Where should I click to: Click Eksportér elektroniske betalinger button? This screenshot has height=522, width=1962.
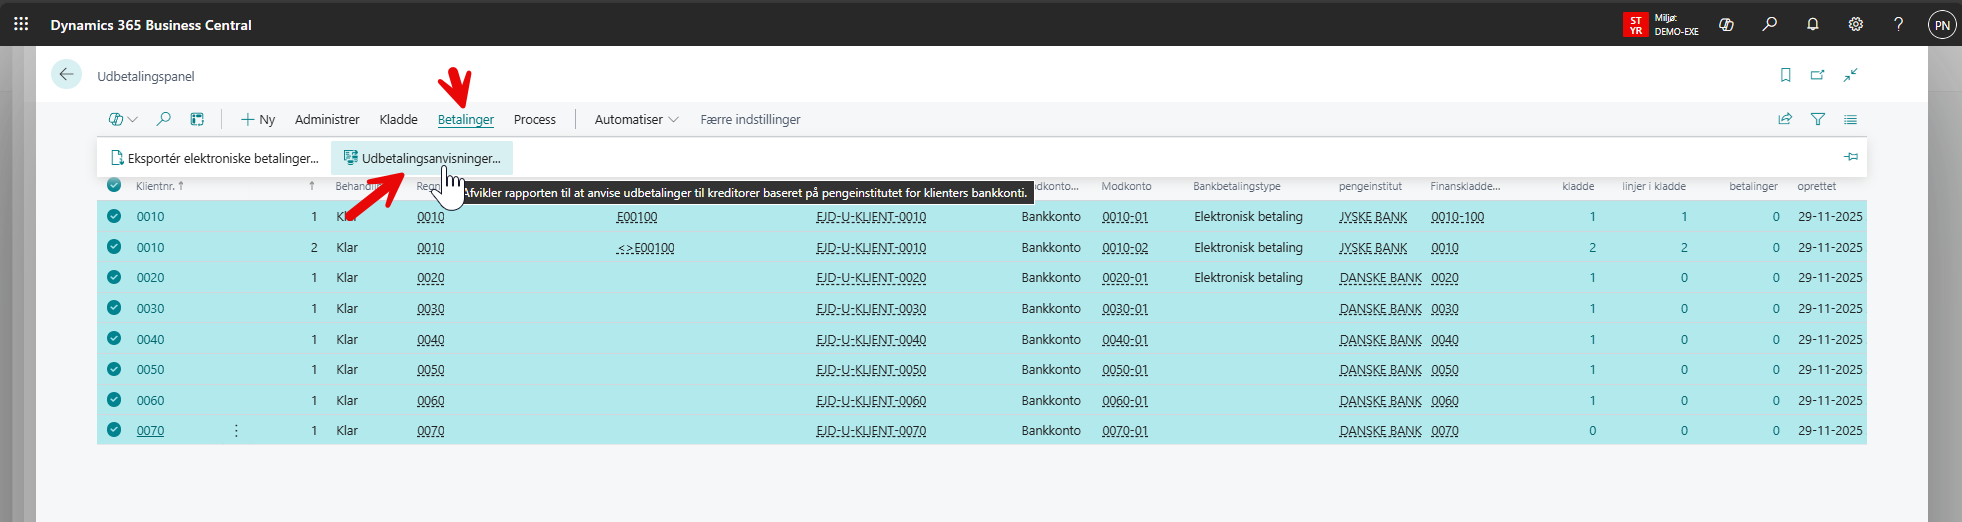click(x=214, y=158)
